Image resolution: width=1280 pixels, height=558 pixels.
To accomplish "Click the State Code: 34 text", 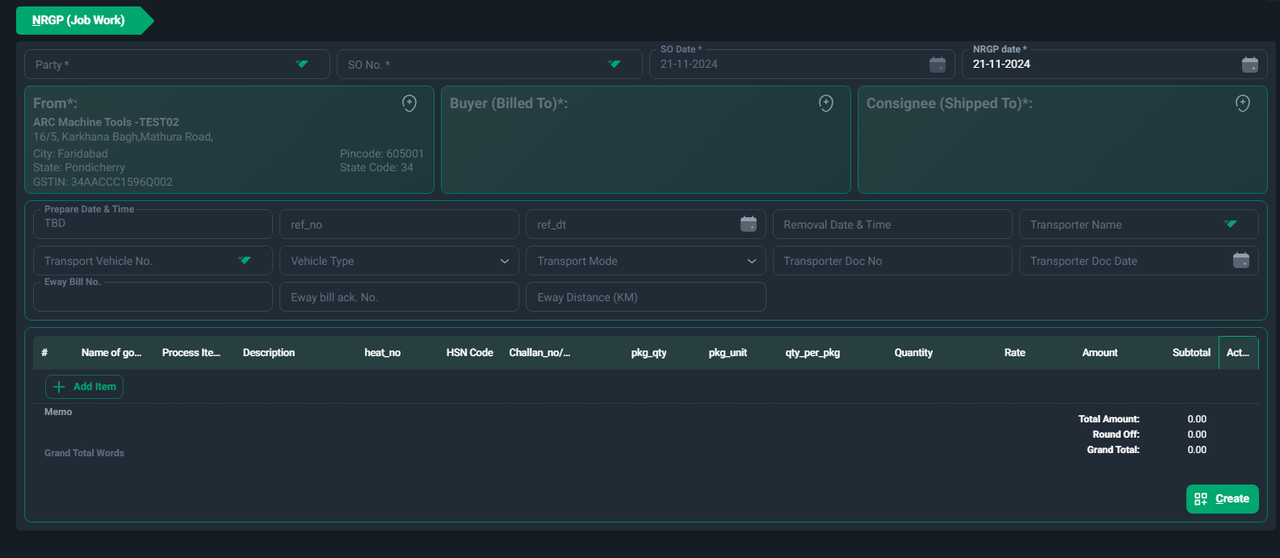I will [377, 168].
